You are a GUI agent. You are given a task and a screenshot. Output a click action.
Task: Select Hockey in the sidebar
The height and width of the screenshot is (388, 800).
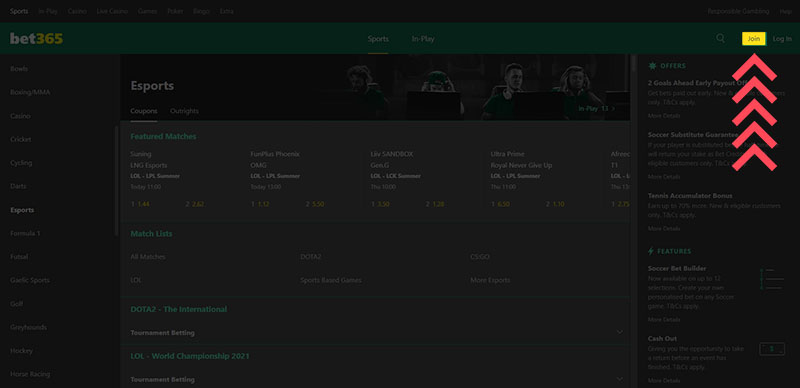tap(21, 351)
